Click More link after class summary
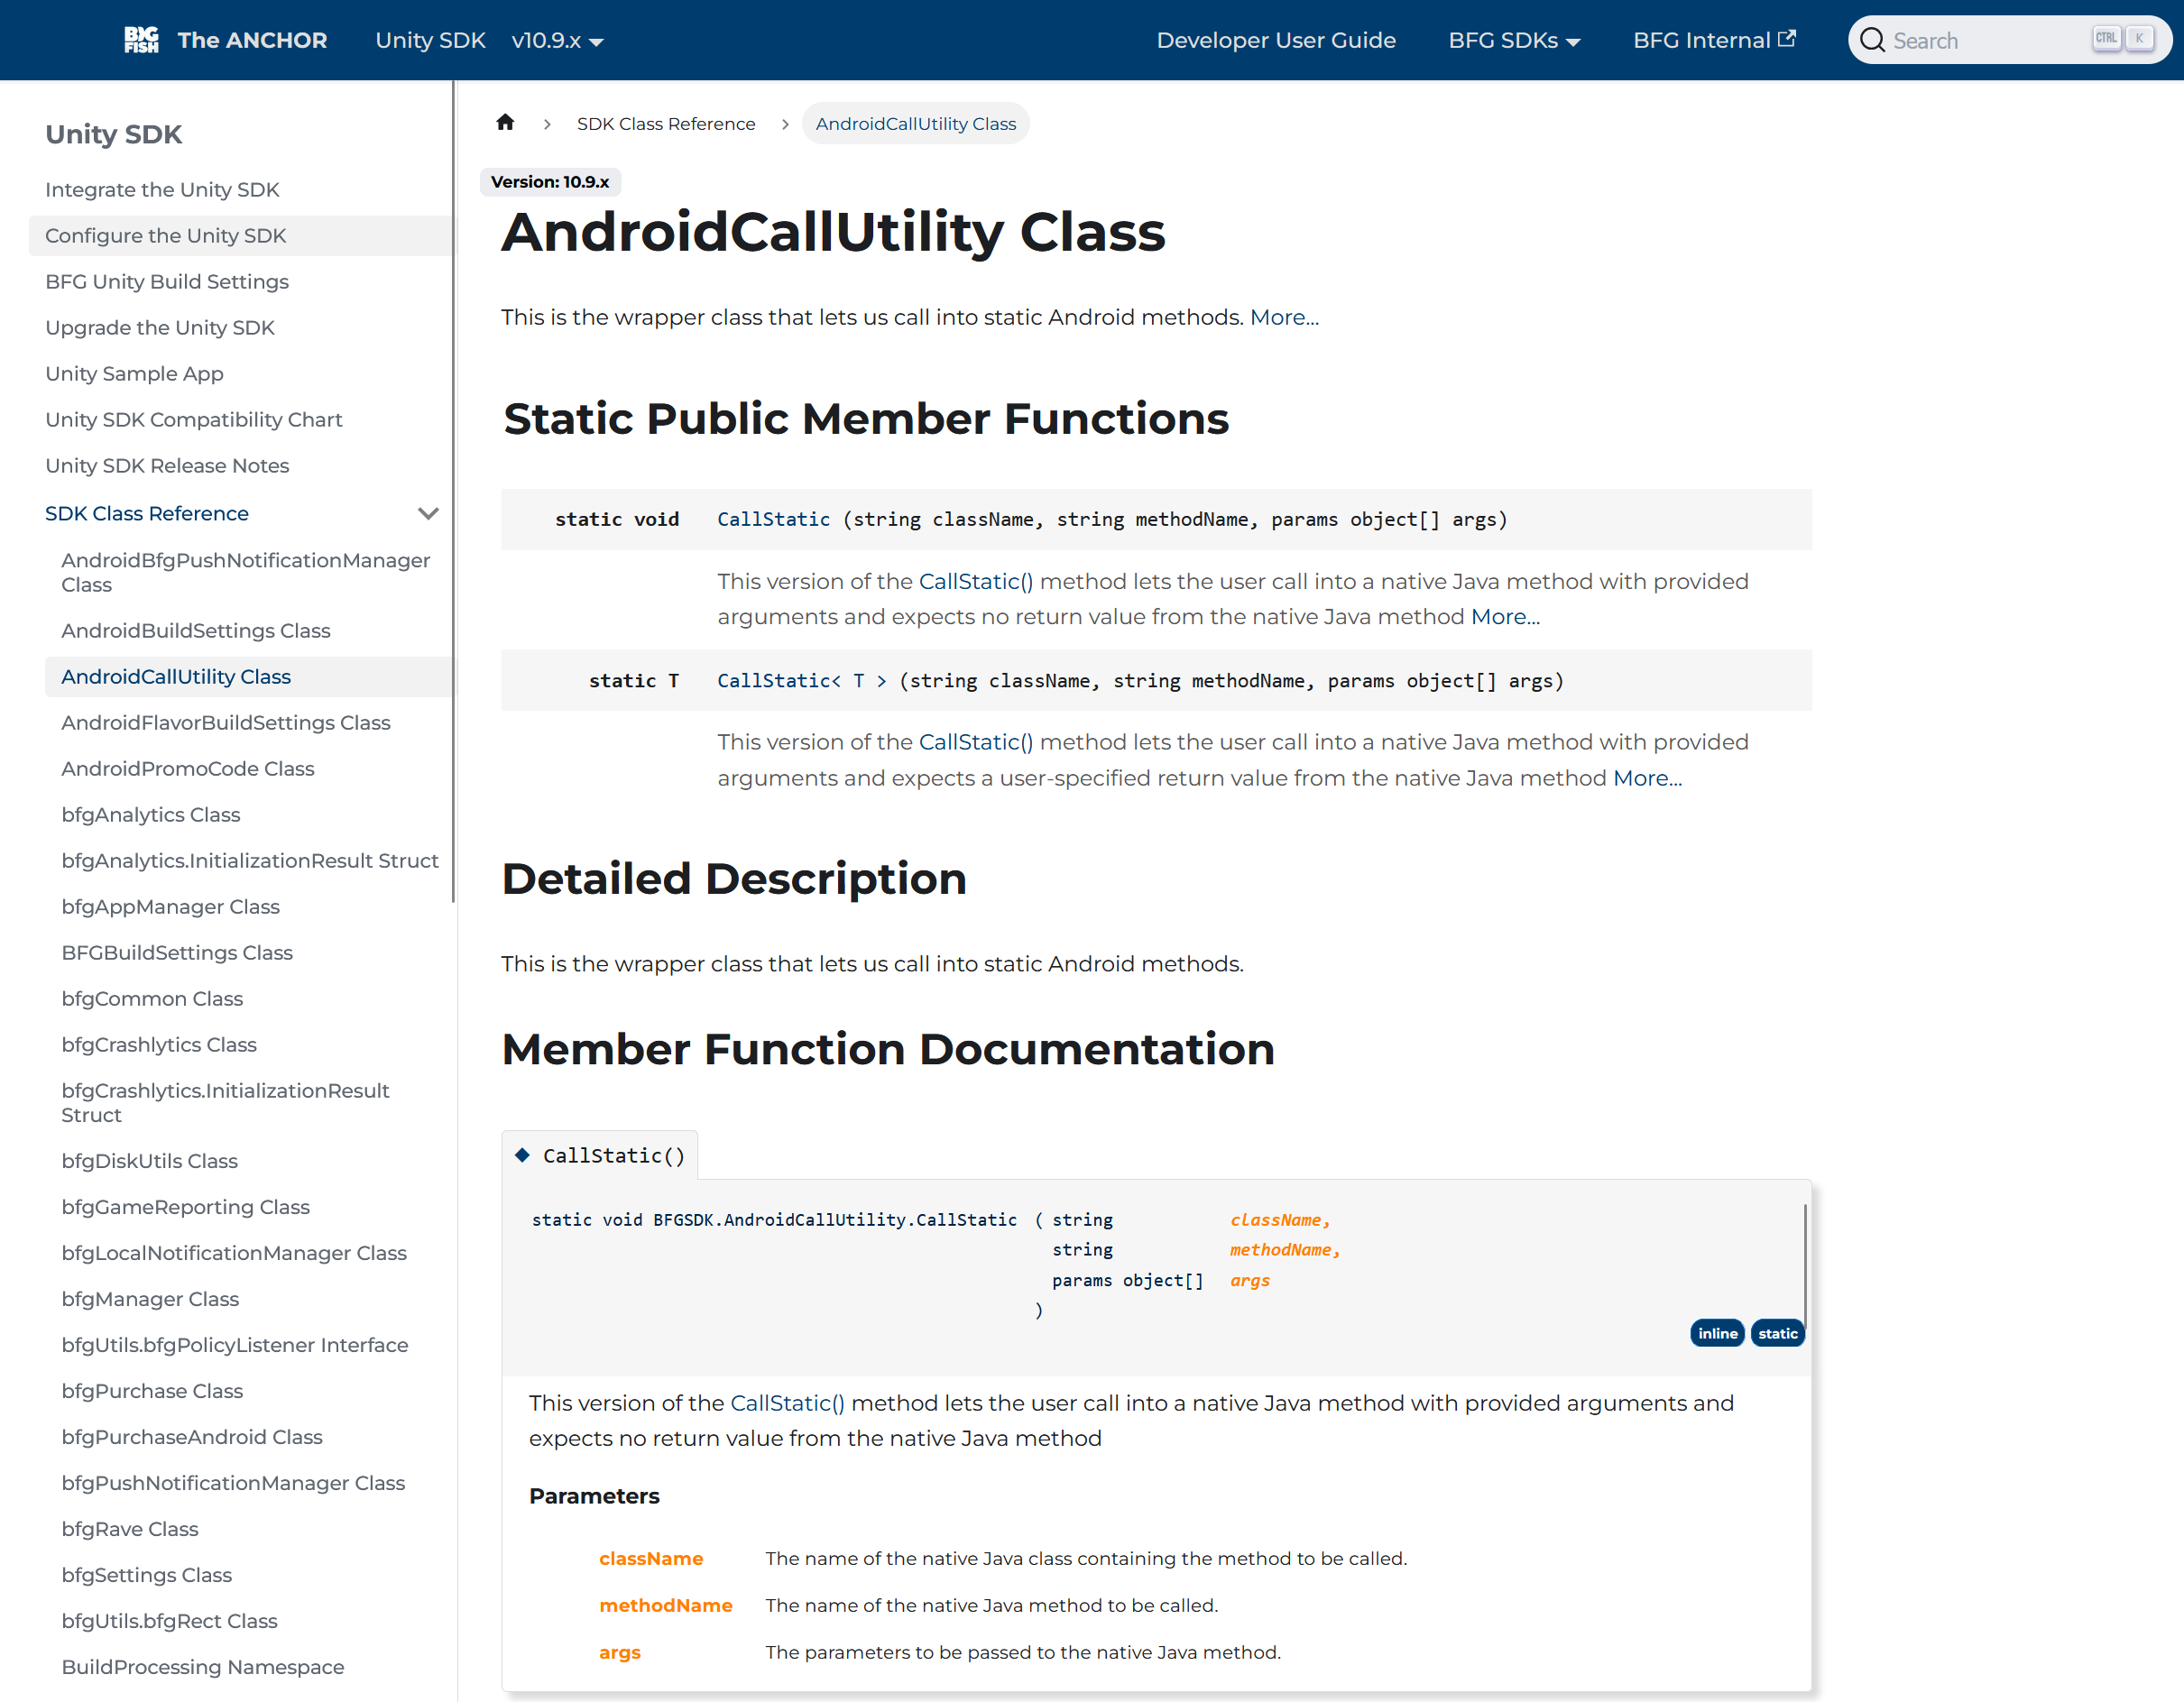 1283,317
